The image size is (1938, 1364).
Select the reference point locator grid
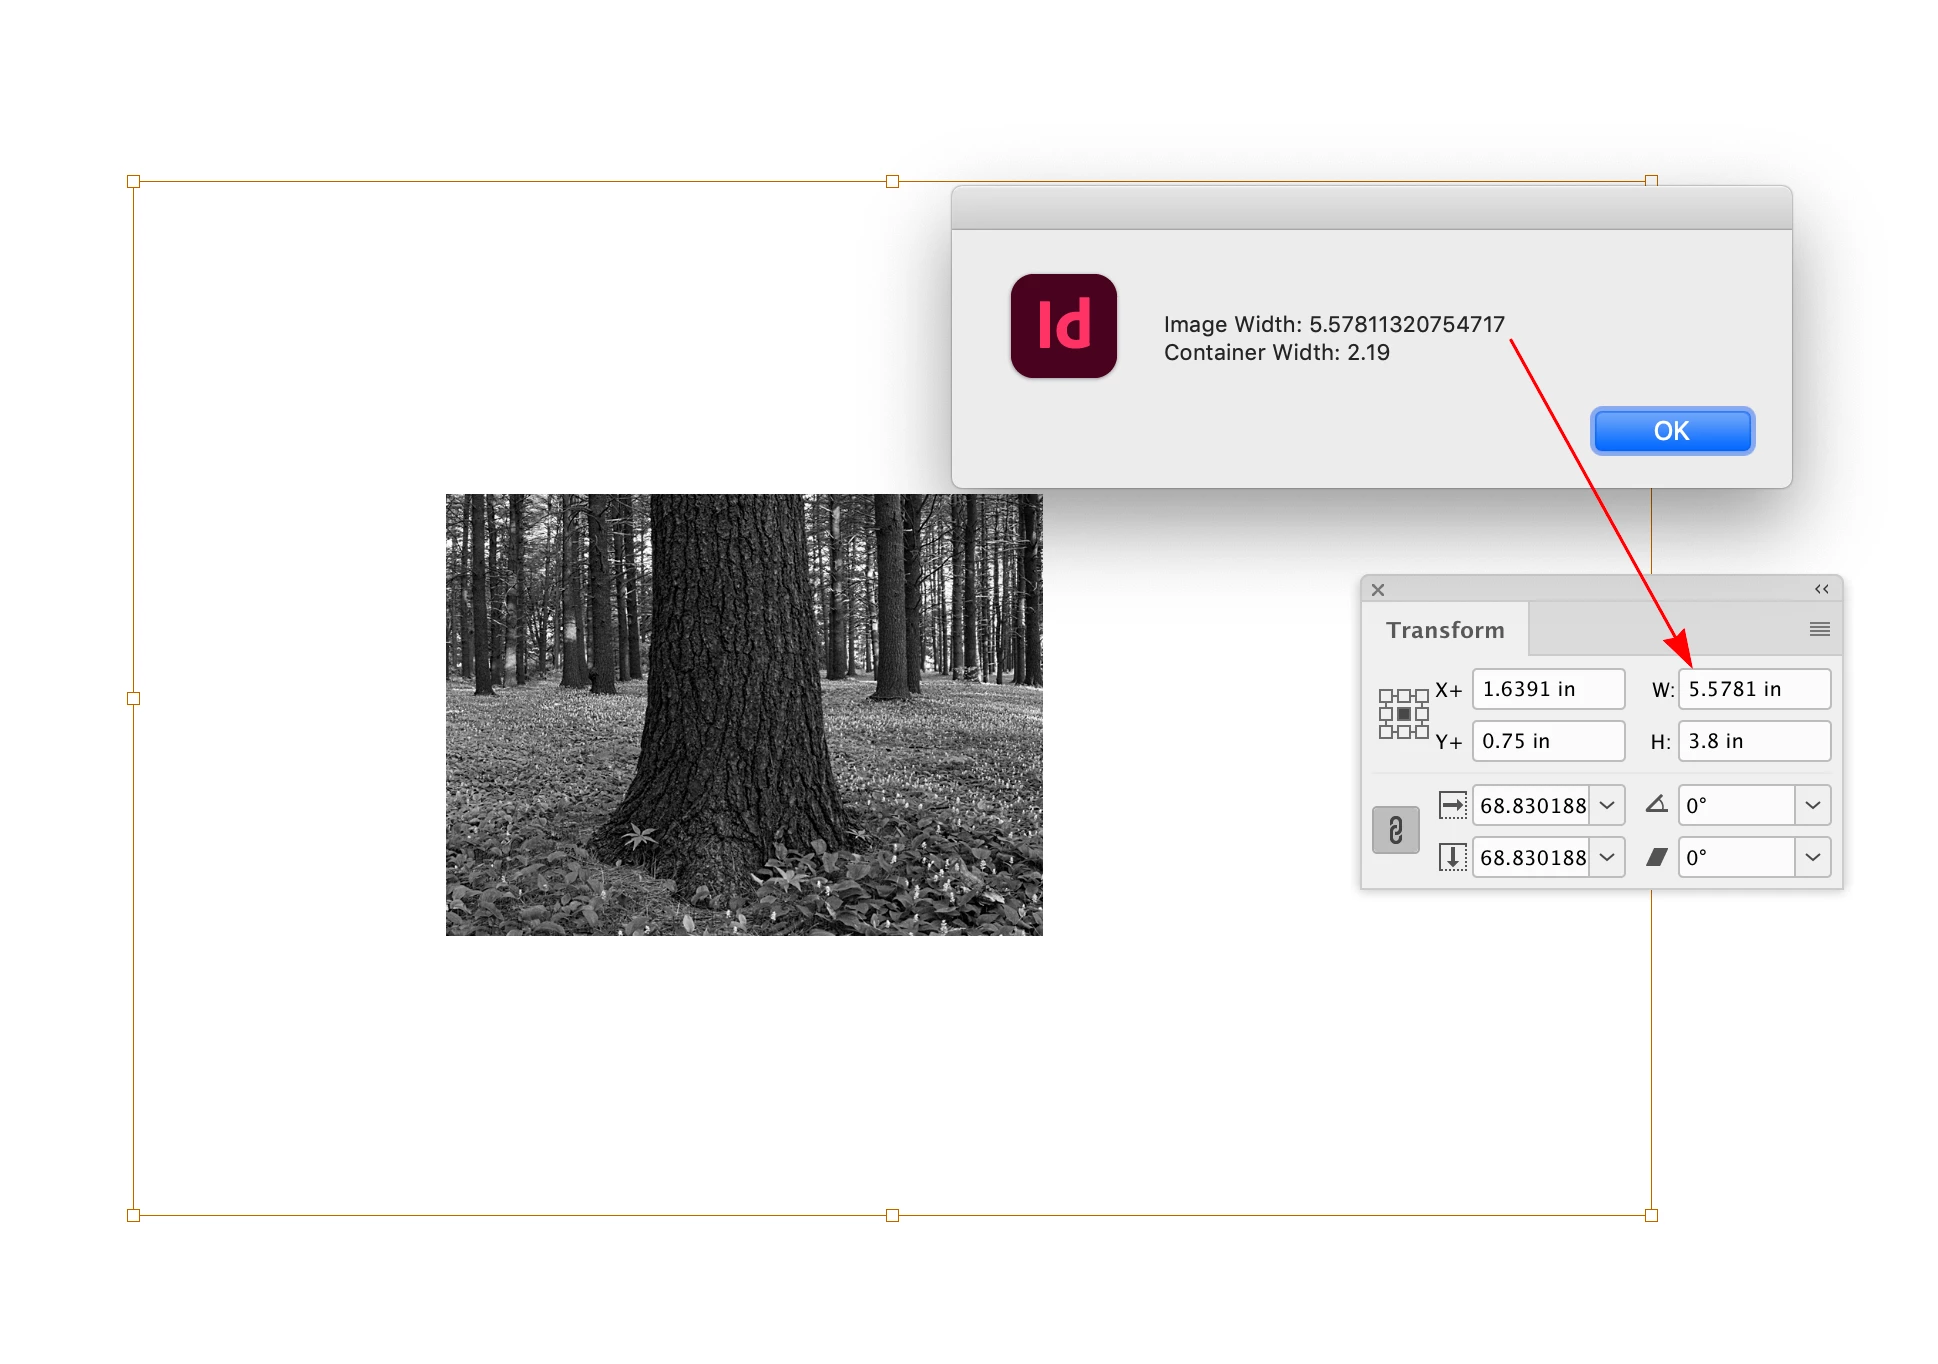(1403, 714)
